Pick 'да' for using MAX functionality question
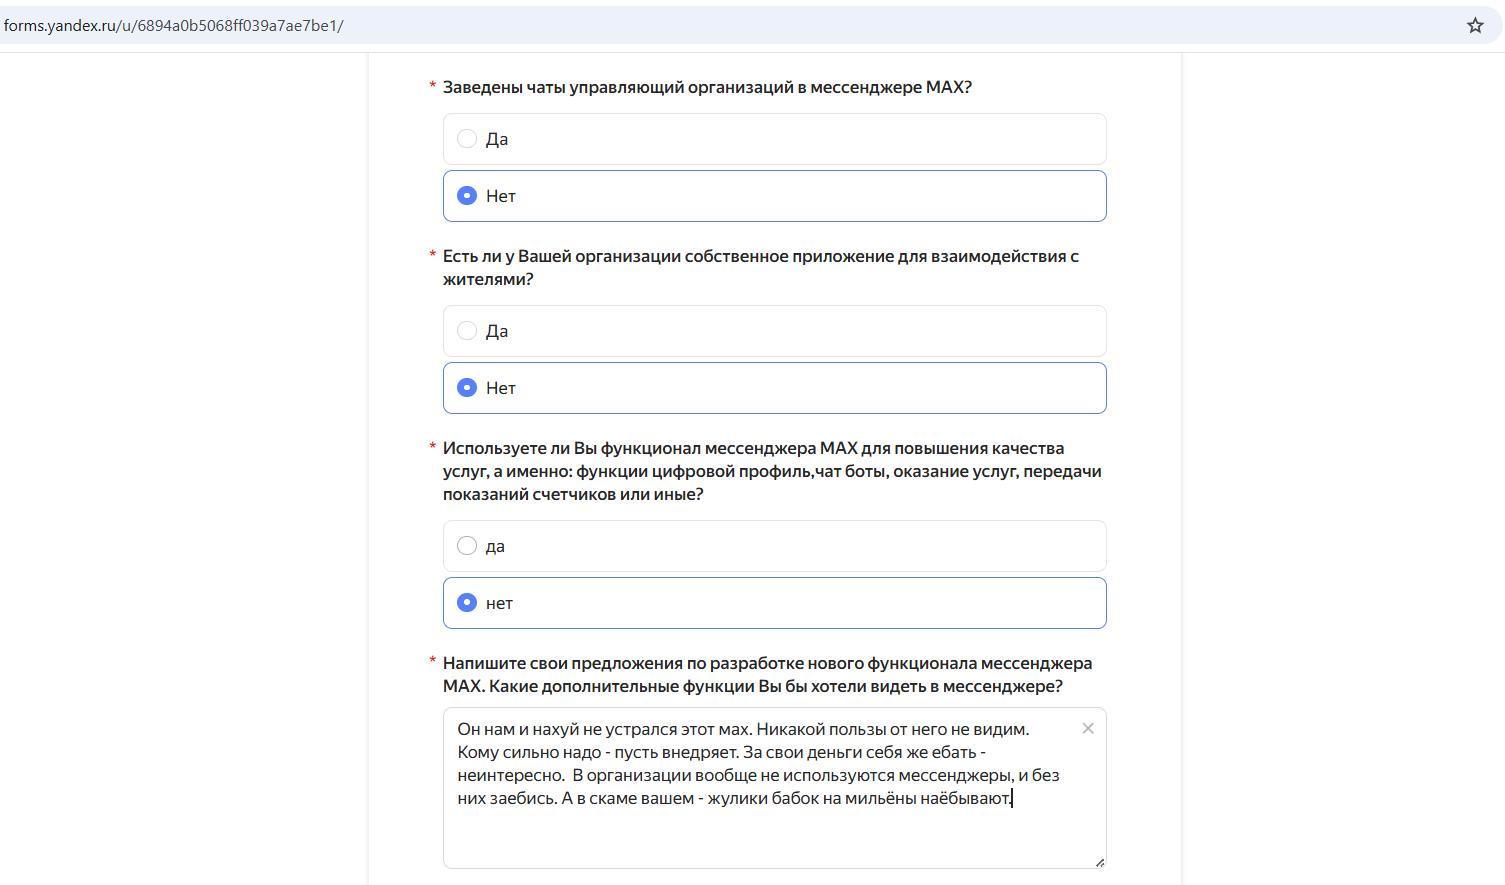The width and height of the screenshot is (1505, 885). click(775, 546)
